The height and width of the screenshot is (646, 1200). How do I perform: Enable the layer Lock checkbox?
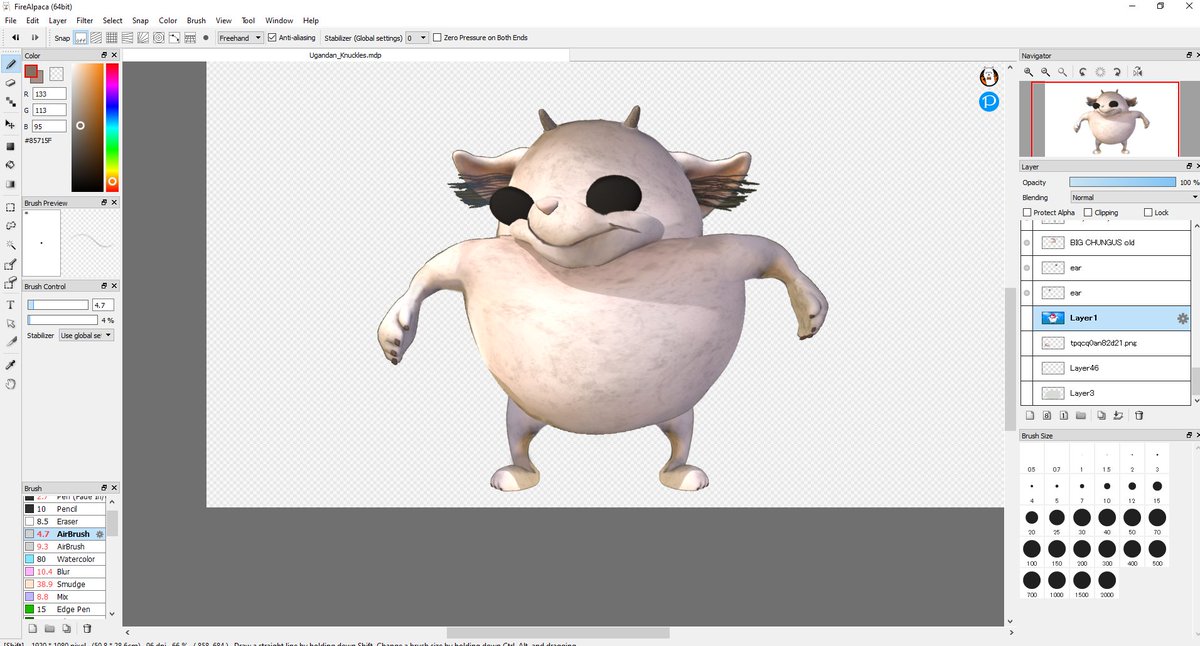pyautogui.click(x=1147, y=213)
